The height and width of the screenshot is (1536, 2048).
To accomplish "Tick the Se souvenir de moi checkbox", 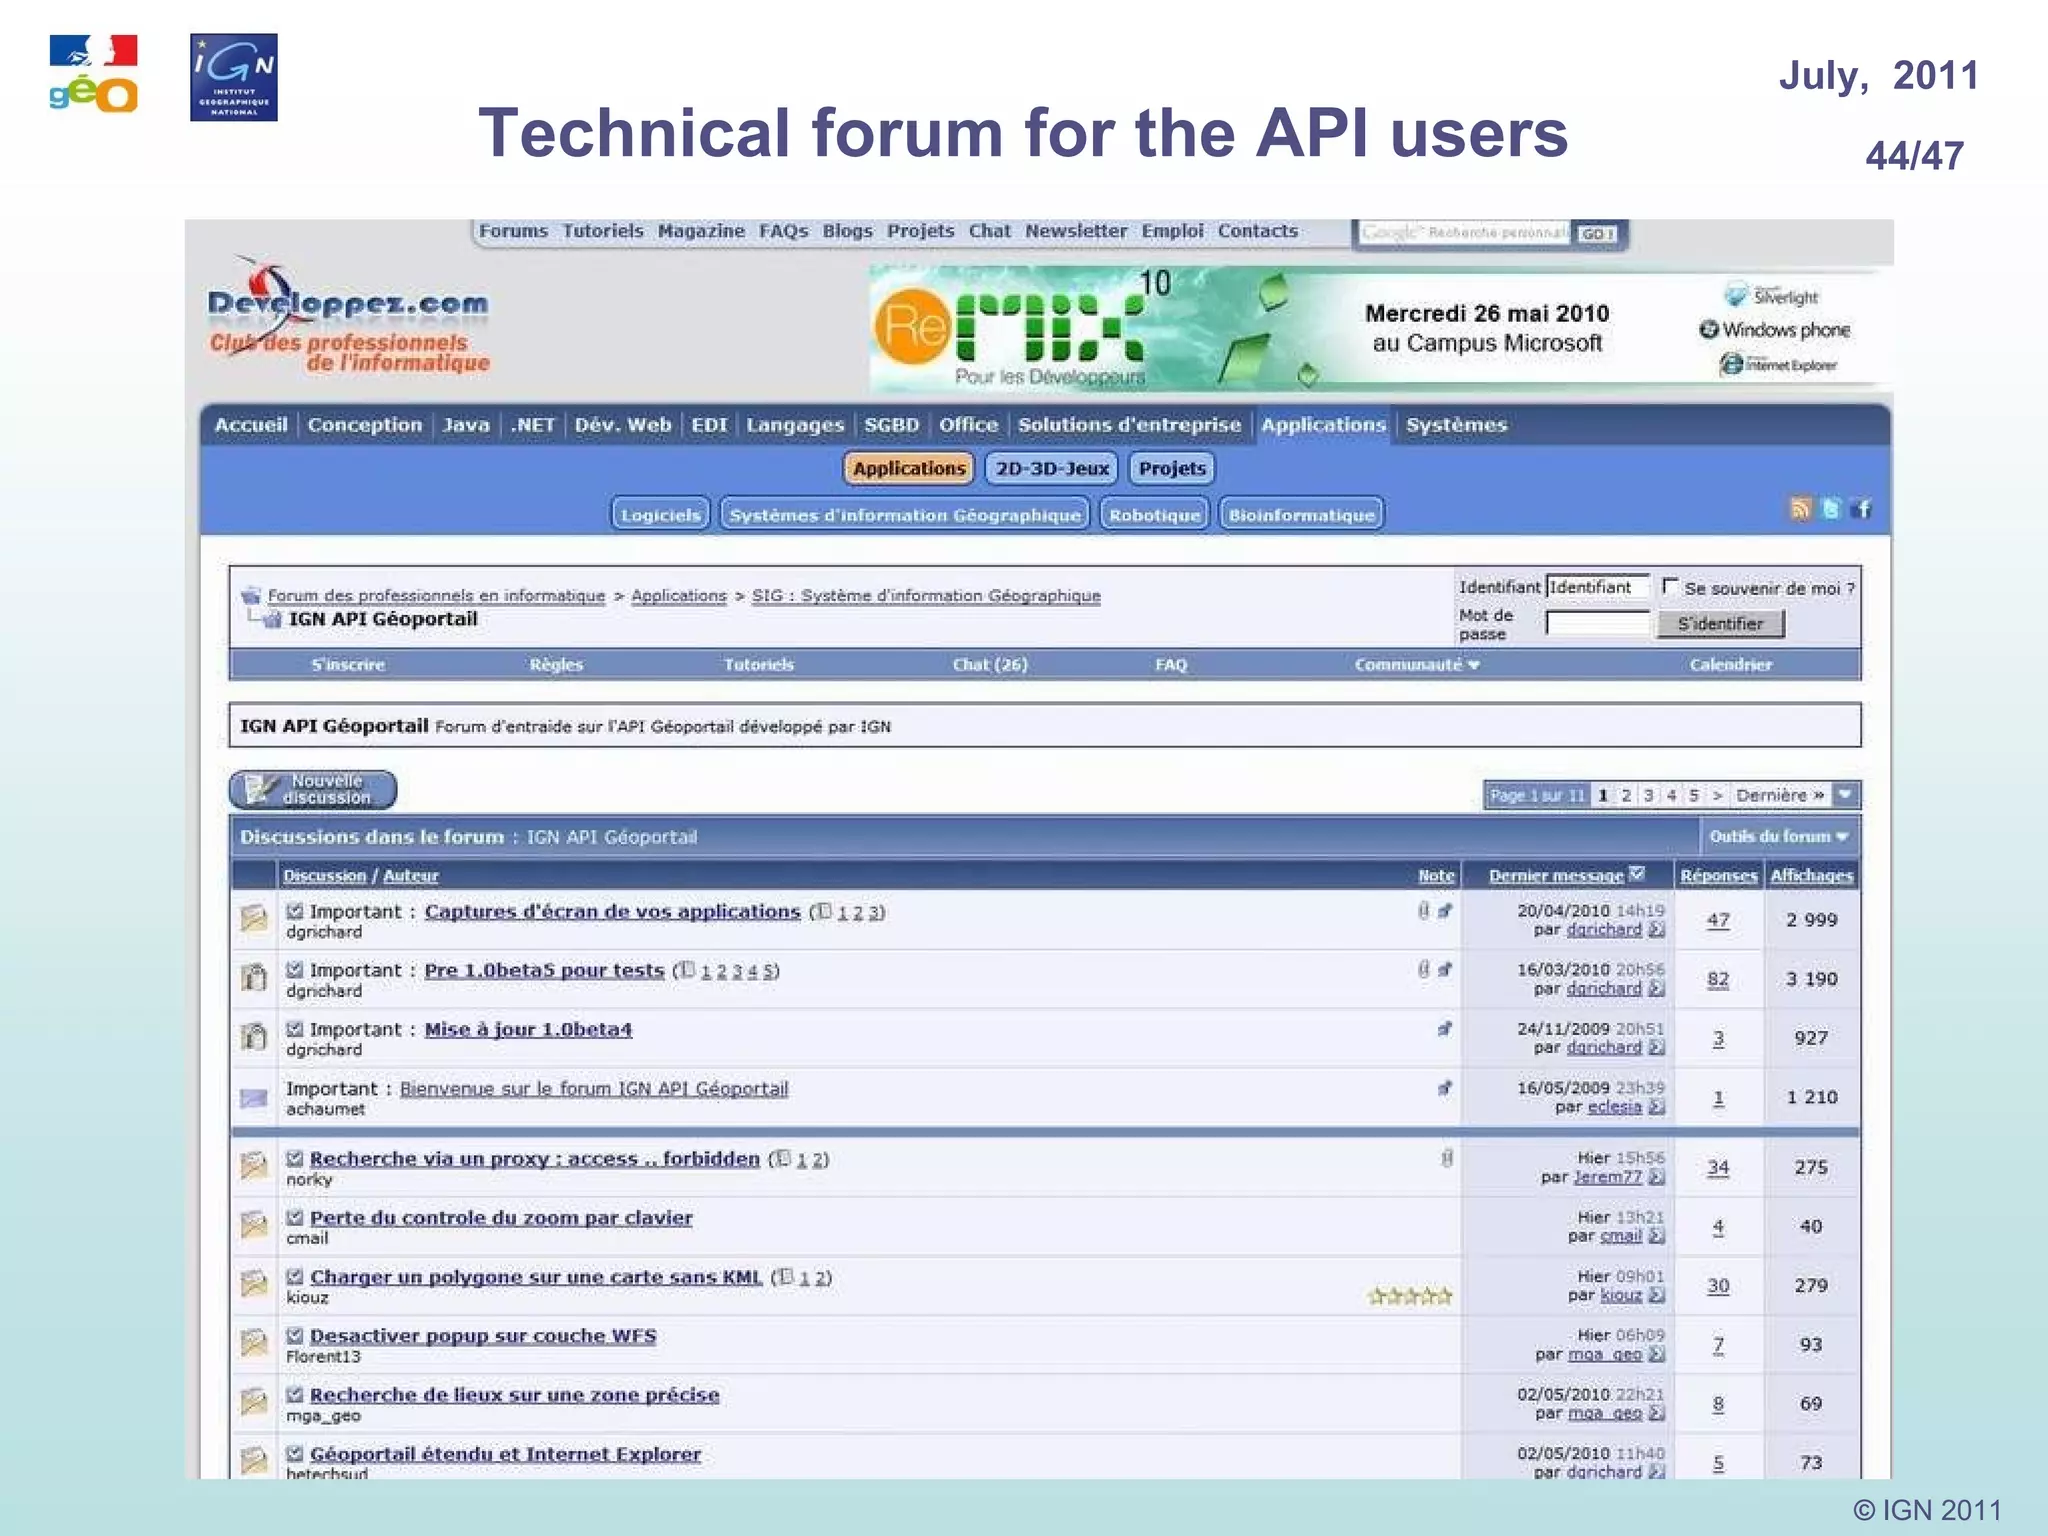I will coord(1669,586).
